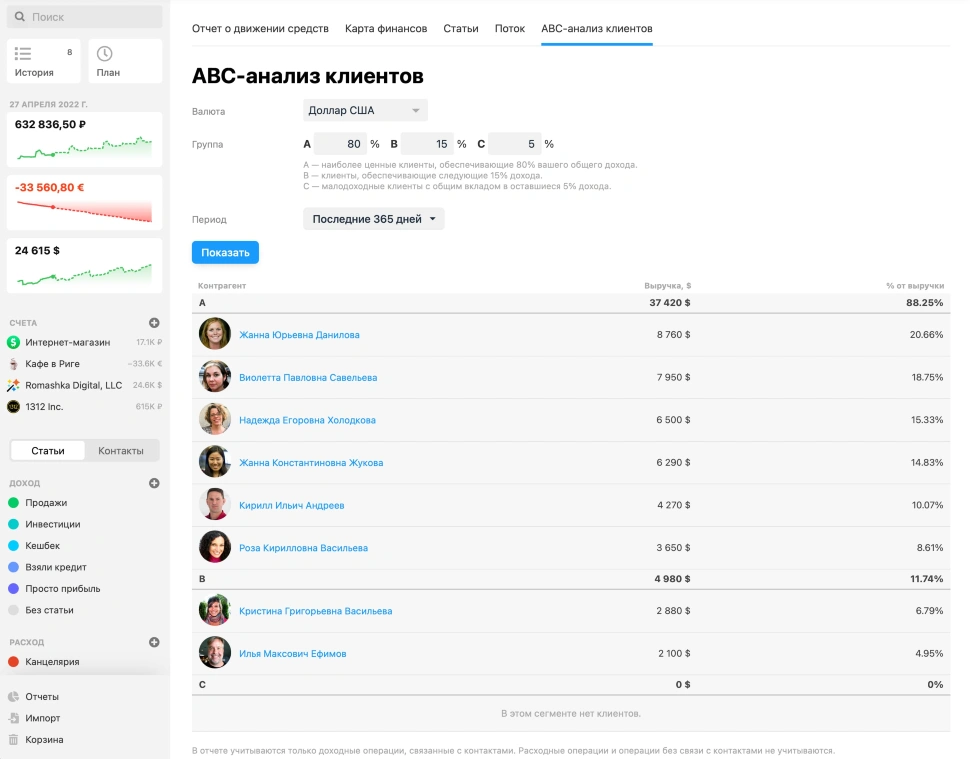Click the search magnifier icon

[x=20, y=17]
